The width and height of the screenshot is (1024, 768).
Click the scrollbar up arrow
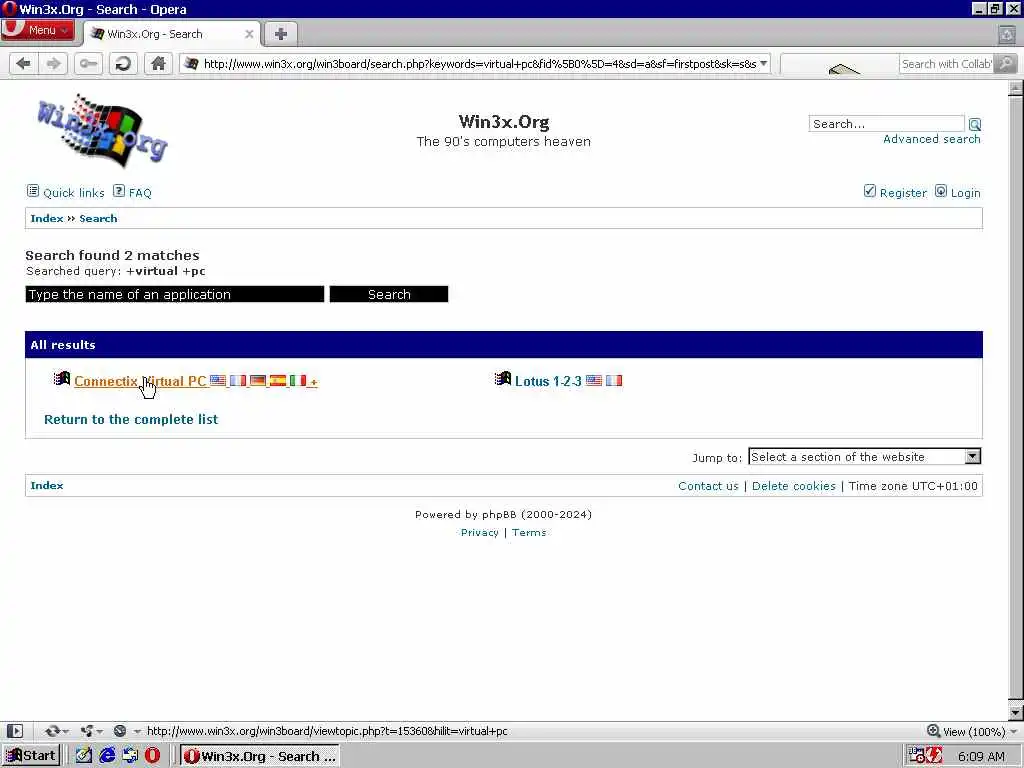point(1016,88)
